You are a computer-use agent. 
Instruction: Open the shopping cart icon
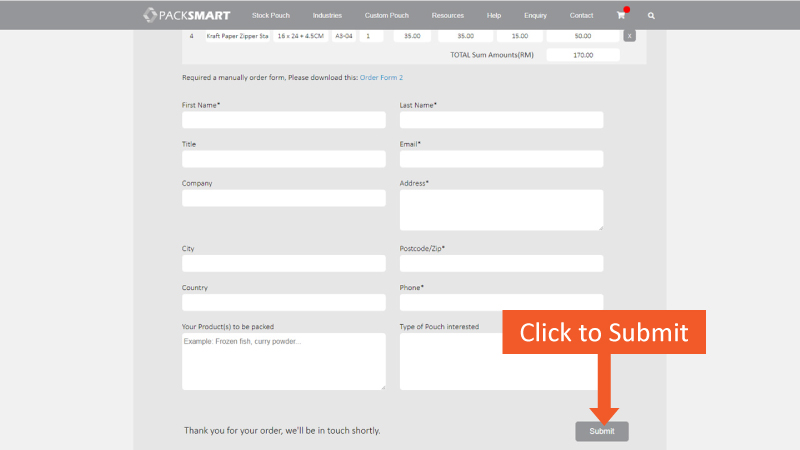pos(621,16)
